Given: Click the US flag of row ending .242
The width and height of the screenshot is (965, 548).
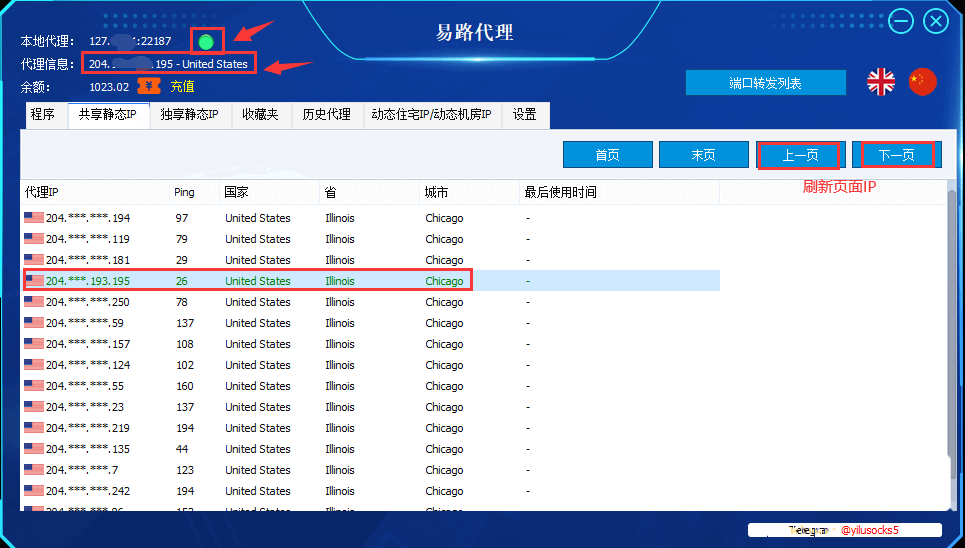Looking at the screenshot, I should pyautogui.click(x=34, y=490).
